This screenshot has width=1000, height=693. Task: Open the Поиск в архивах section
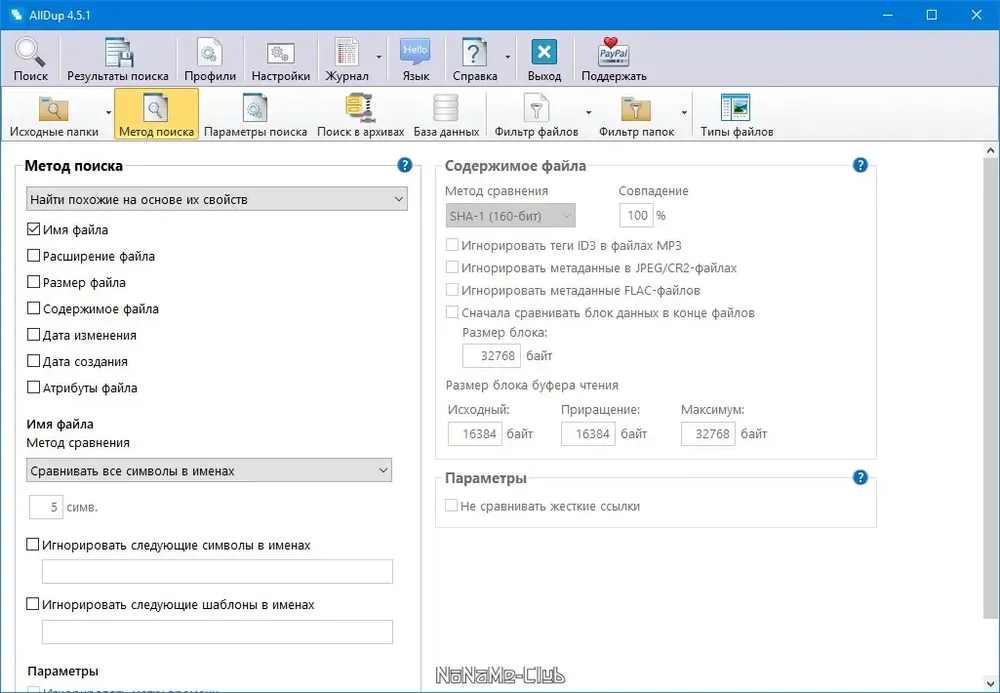[x=360, y=114]
